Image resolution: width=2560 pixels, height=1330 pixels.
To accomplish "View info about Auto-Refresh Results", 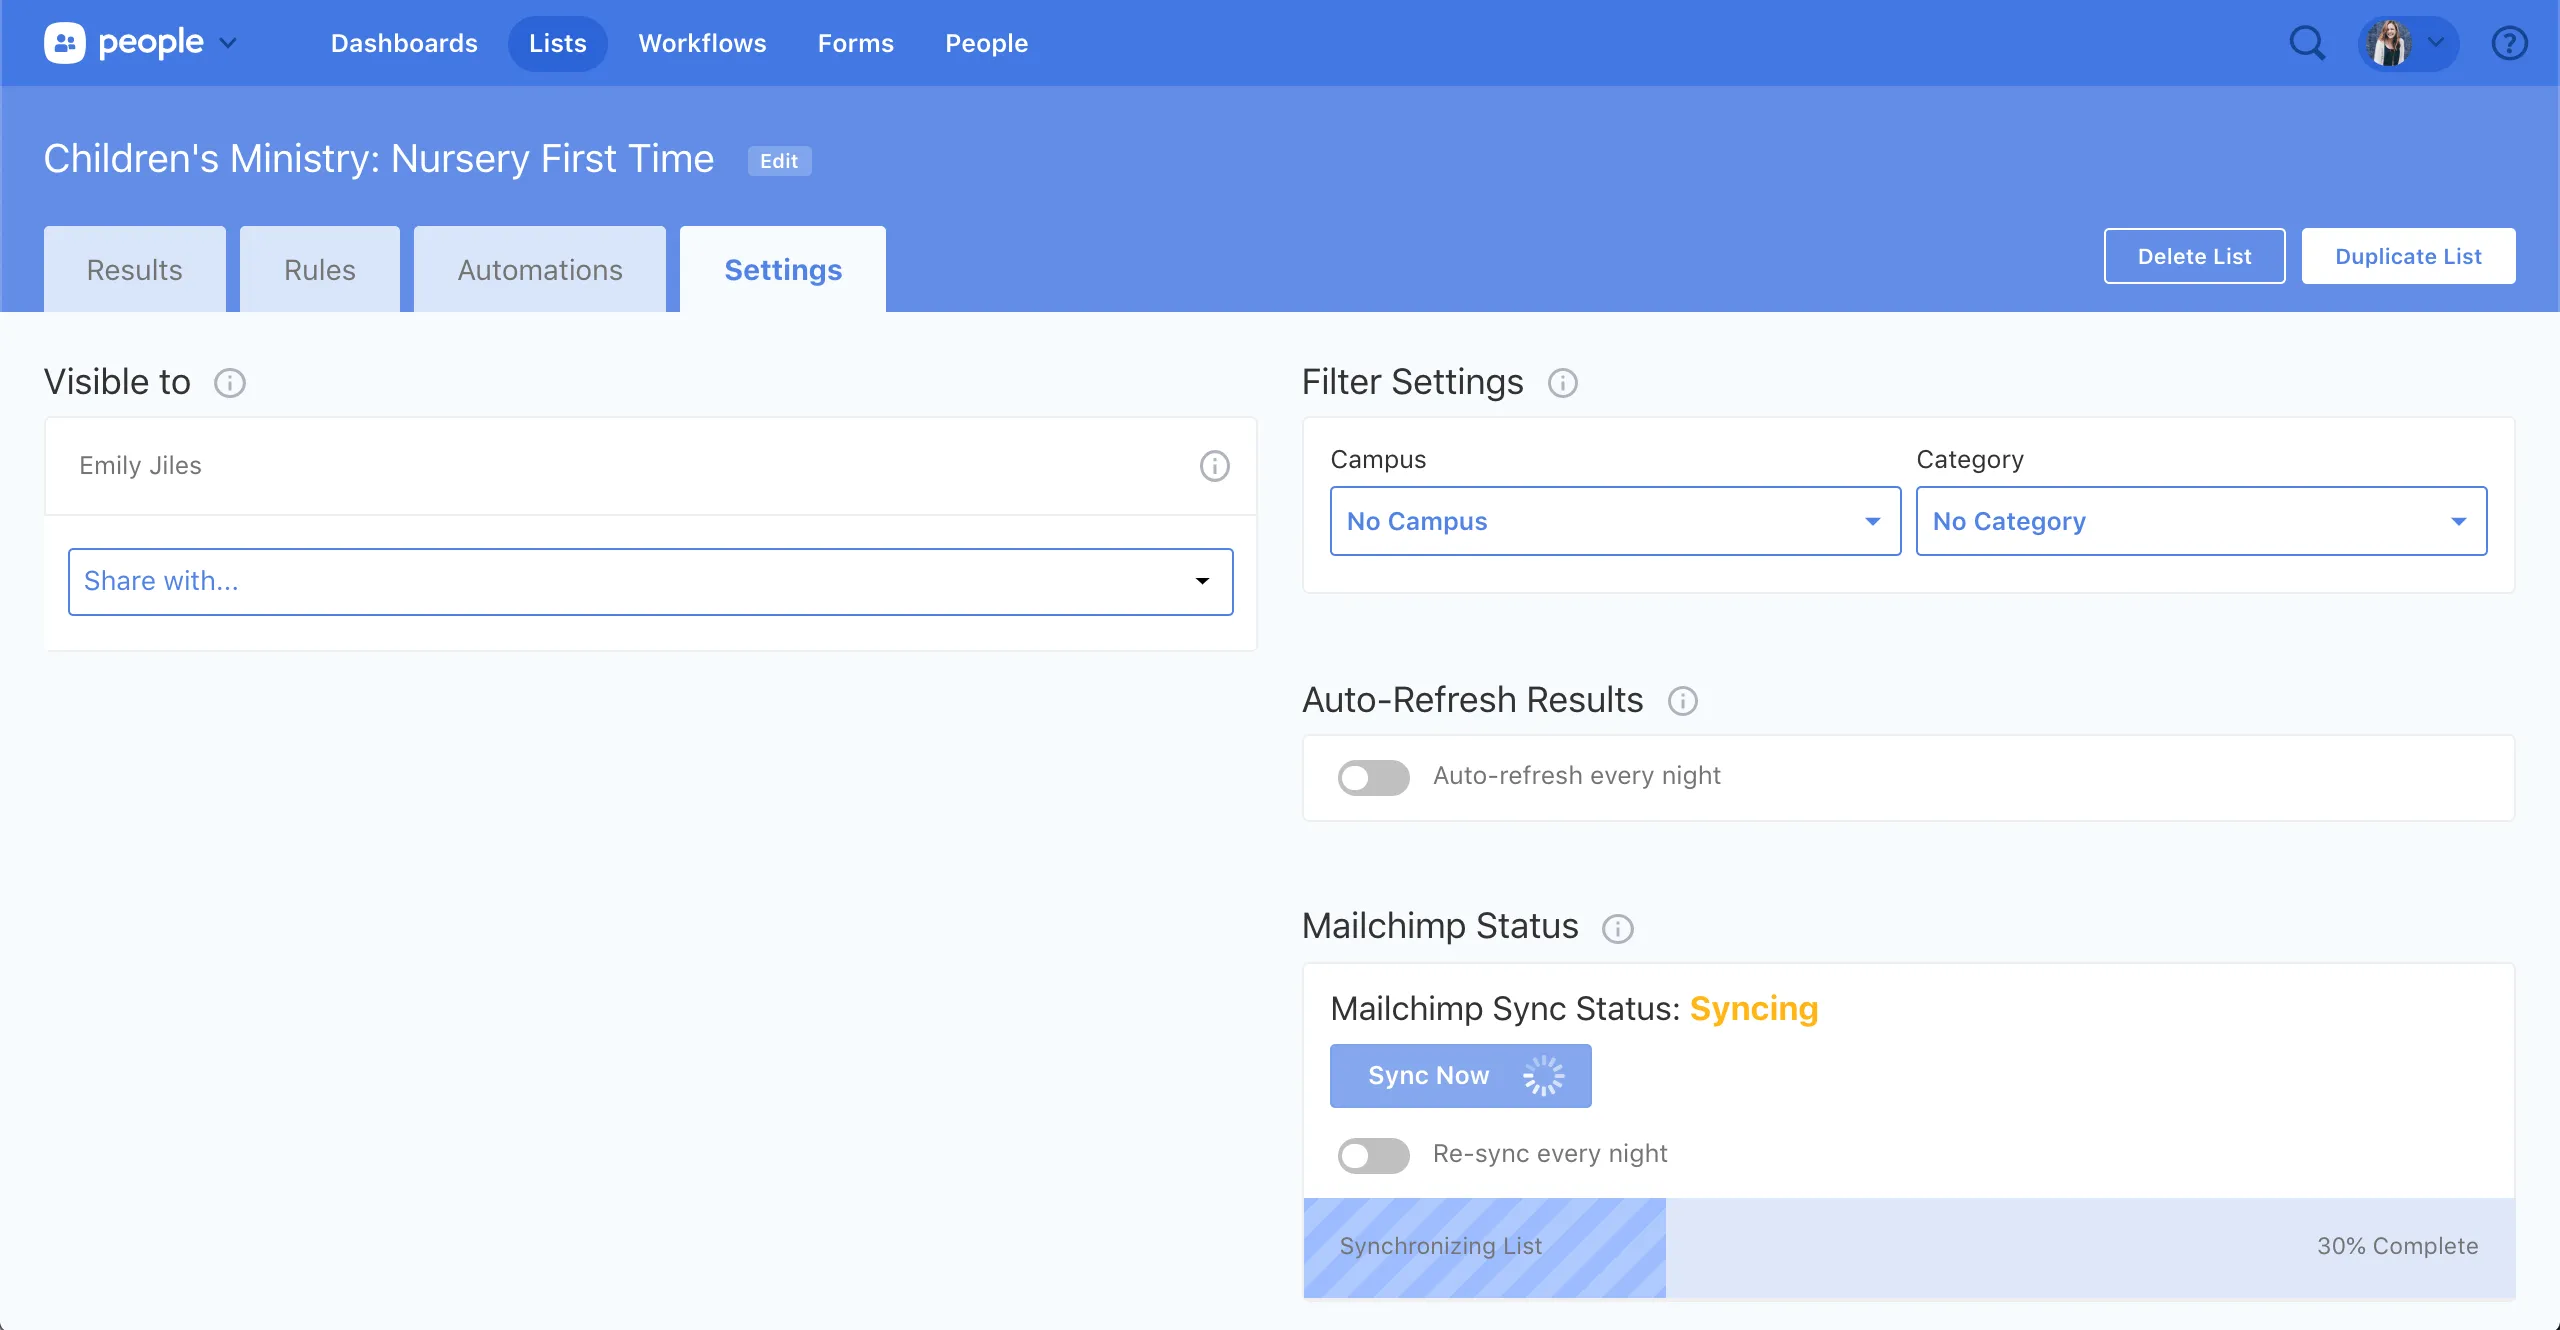I will [x=1683, y=701].
